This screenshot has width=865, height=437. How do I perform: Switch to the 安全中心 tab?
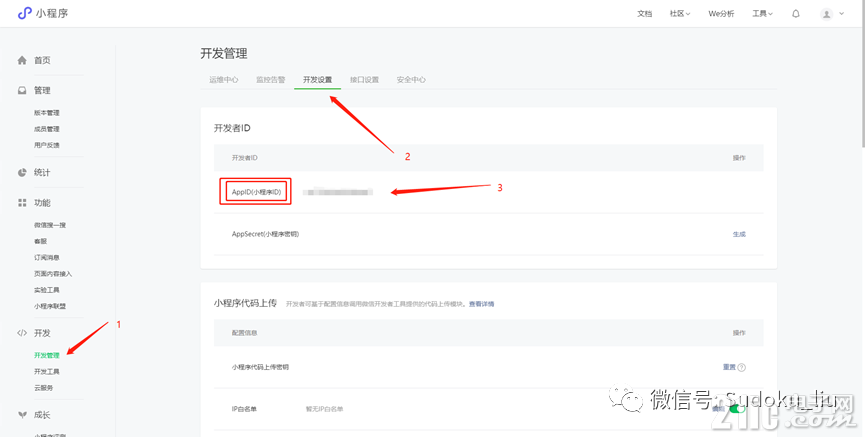[411, 79]
